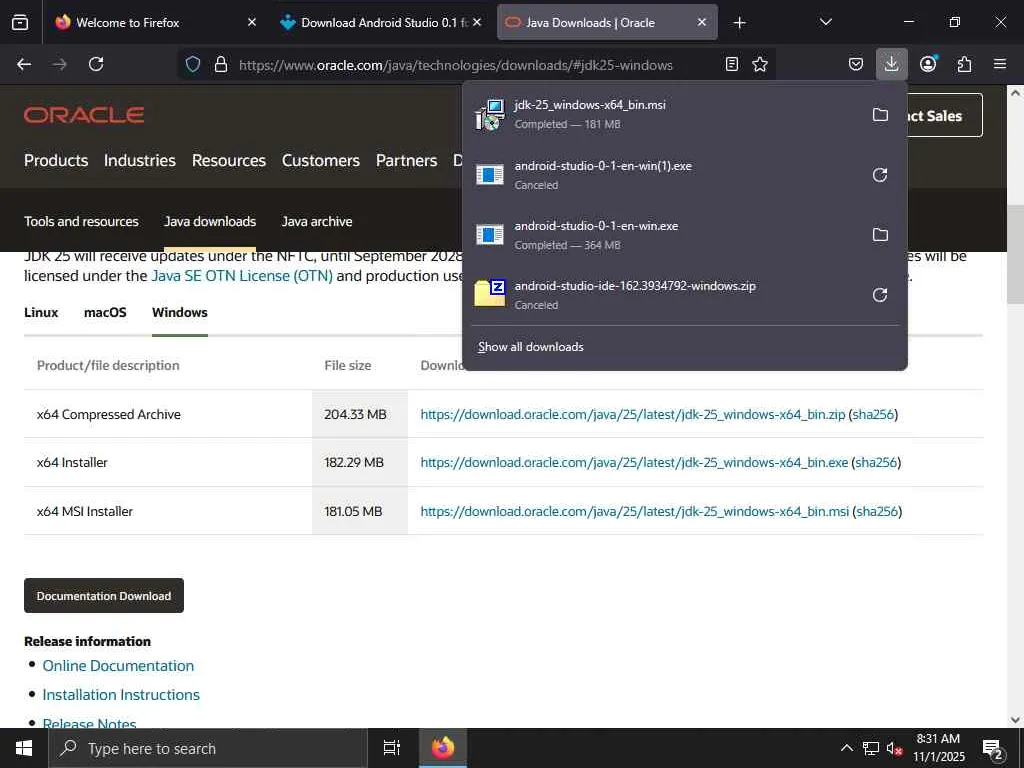Open the Windows Start menu
Screen dimensions: 1024x768
(x=24, y=748)
